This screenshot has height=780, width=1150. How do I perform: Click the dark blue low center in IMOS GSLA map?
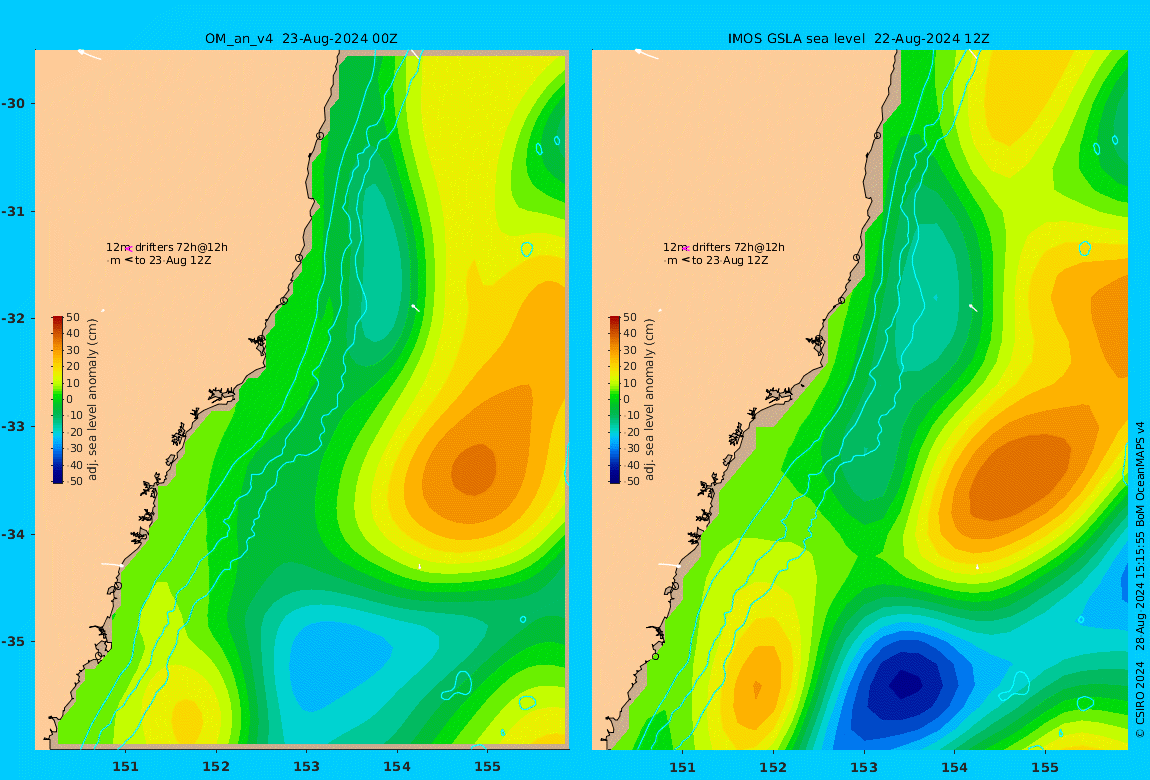[x=905, y=685]
